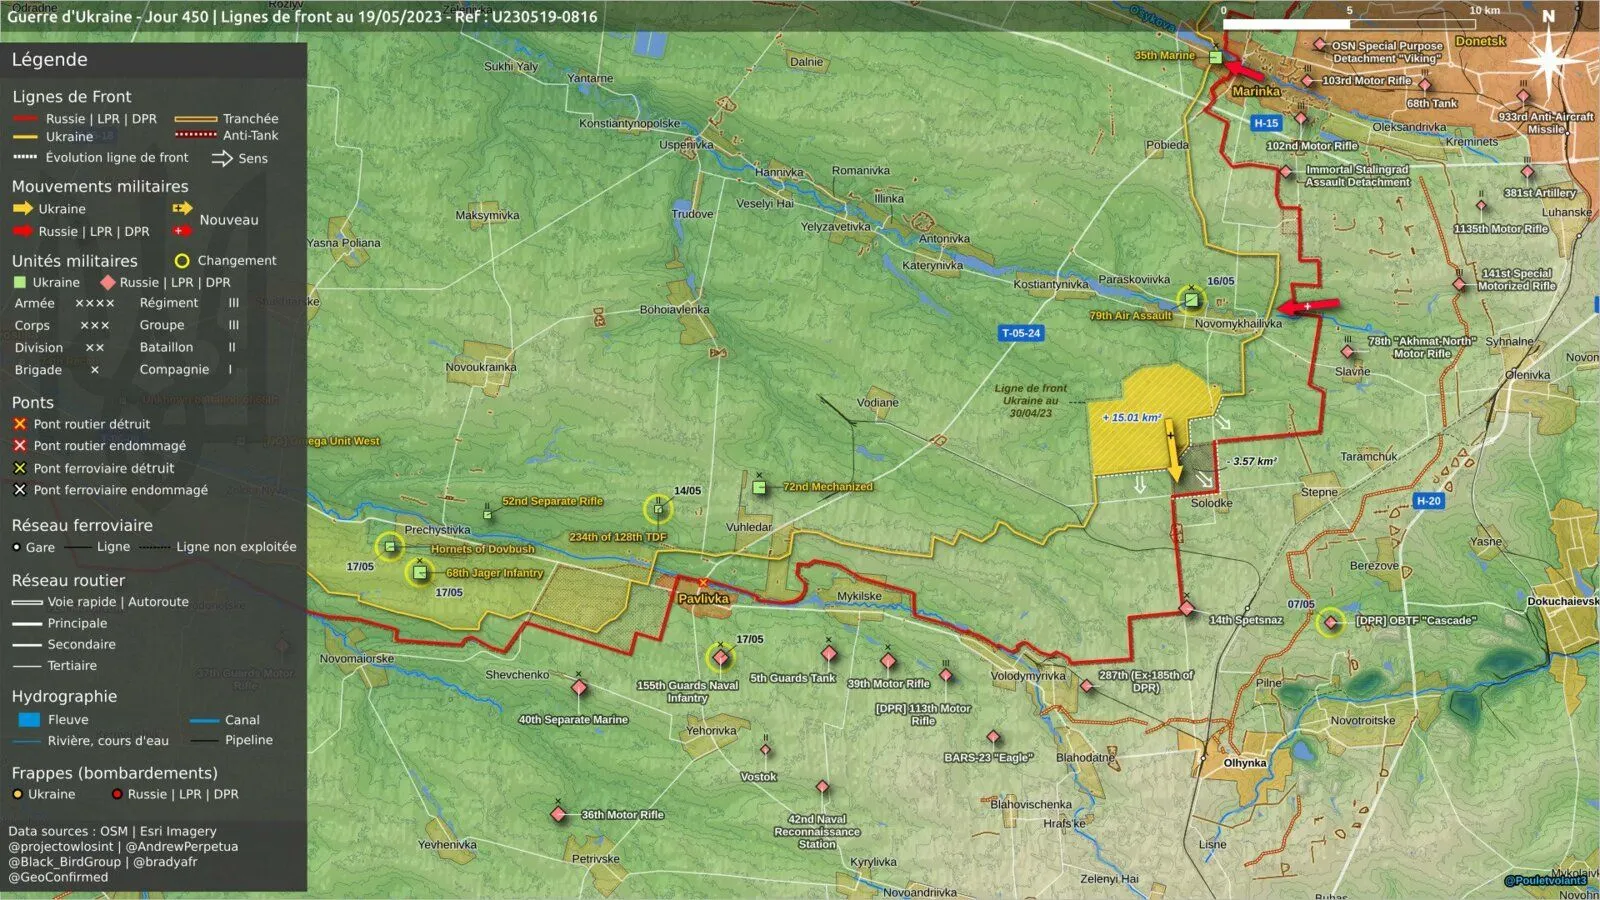Viewport: 1600px width, 900px height.
Task: Click the Olhynka town label
Action: tap(1245, 763)
